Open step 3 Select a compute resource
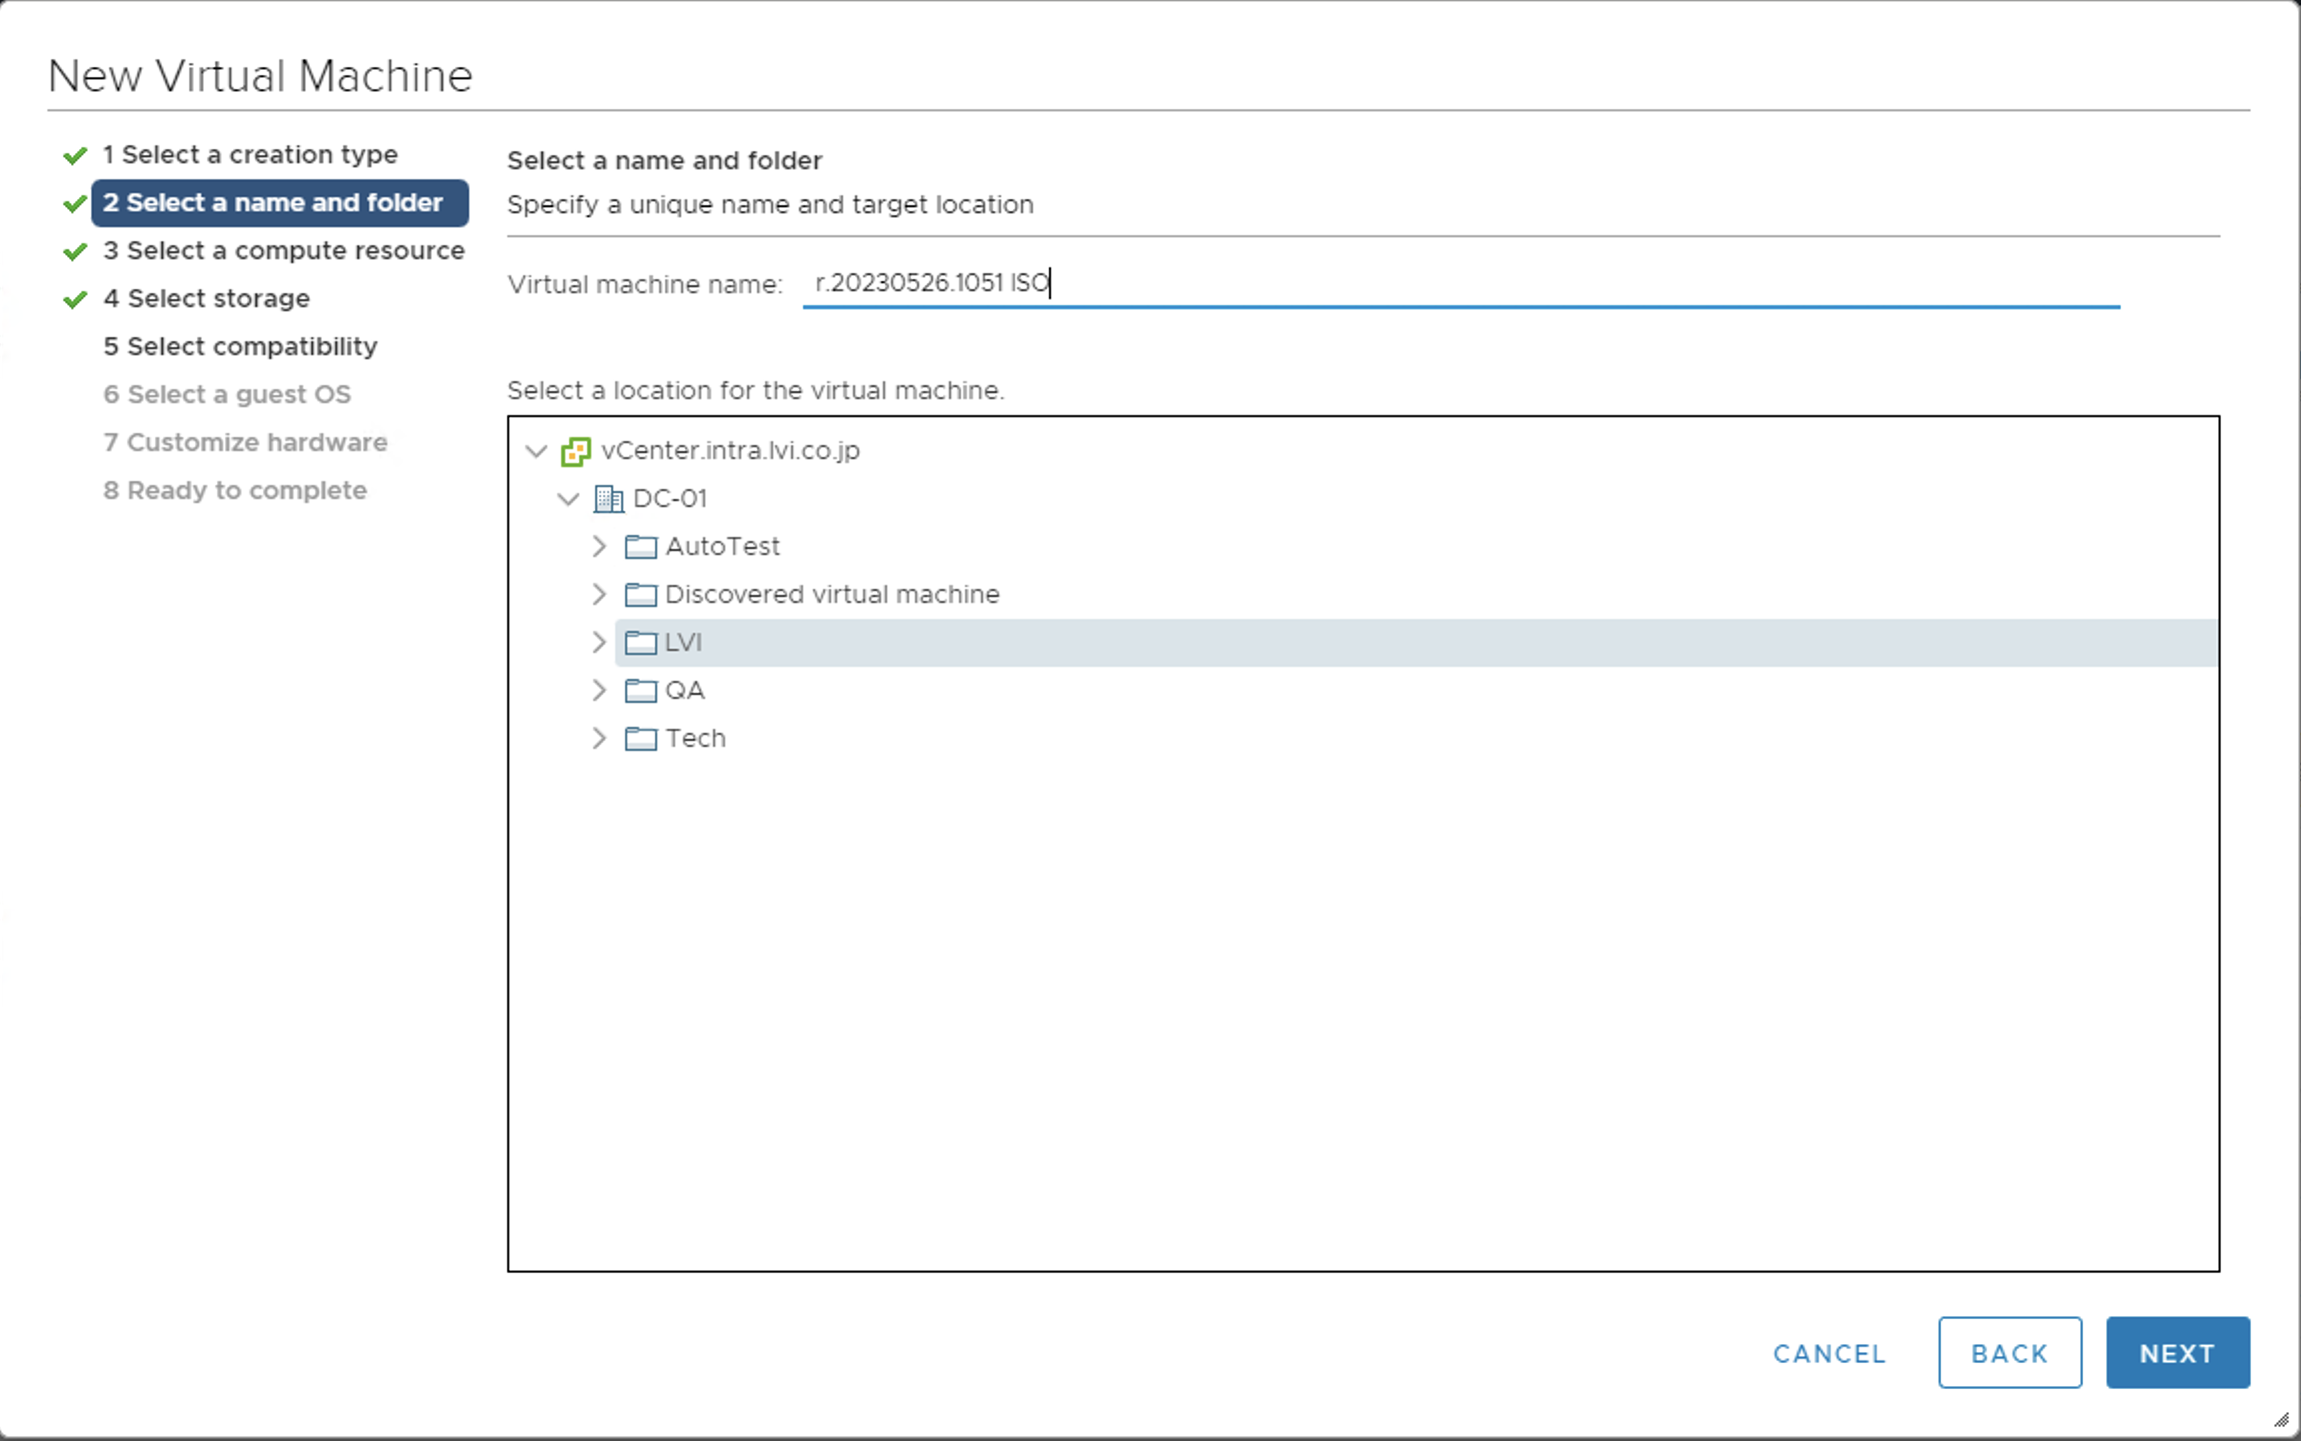Screen dimensions: 2301x1441 coord(283,251)
